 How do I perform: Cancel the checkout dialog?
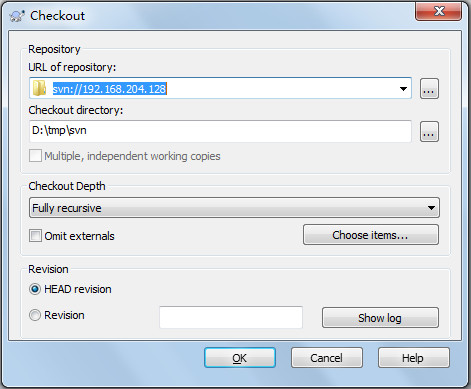click(x=327, y=358)
